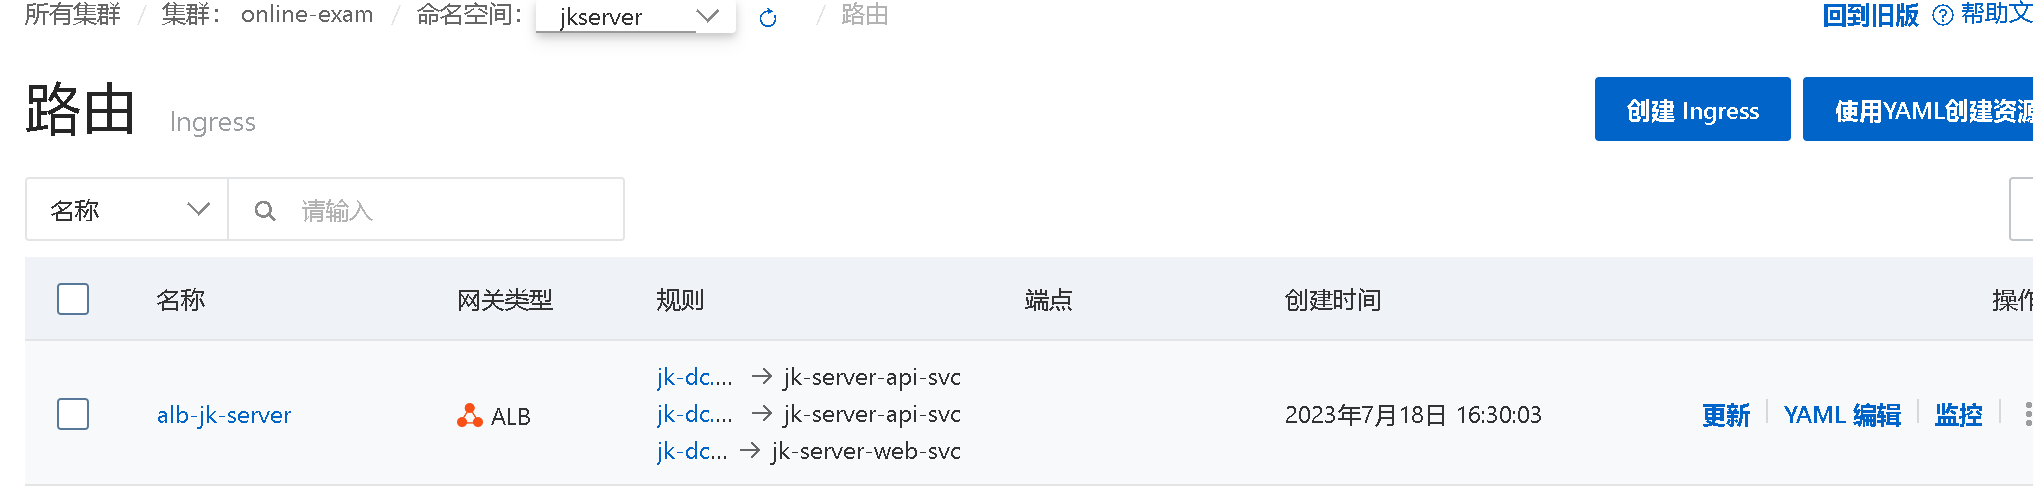Tick the select-all checkbox in table header
The image size is (2033, 493).
click(x=73, y=299)
